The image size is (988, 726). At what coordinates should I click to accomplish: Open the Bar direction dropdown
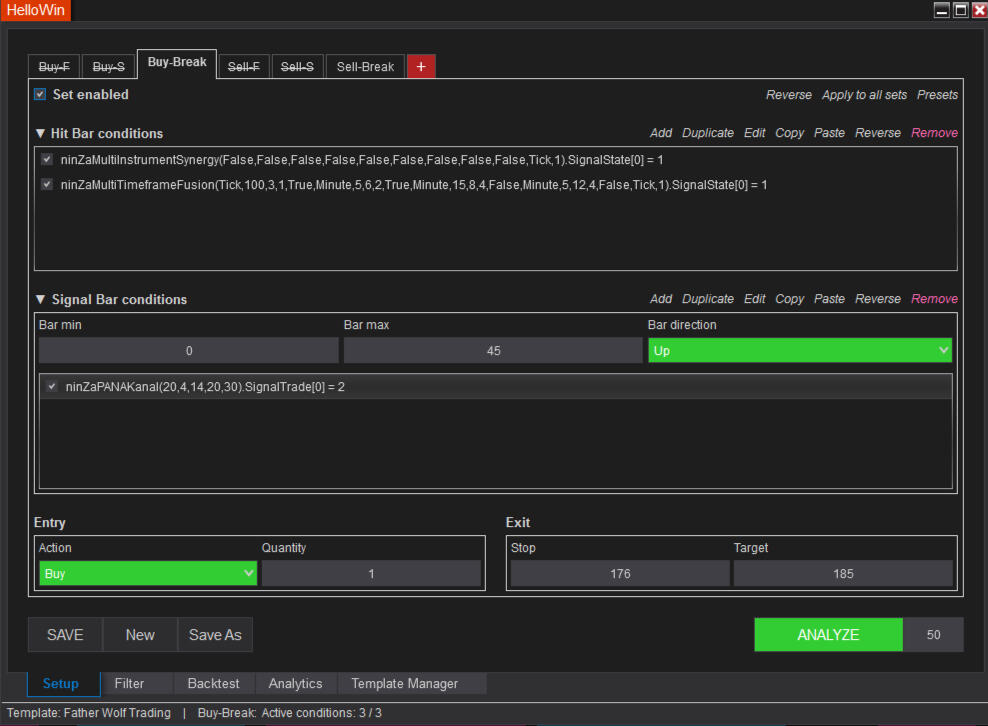click(x=799, y=351)
